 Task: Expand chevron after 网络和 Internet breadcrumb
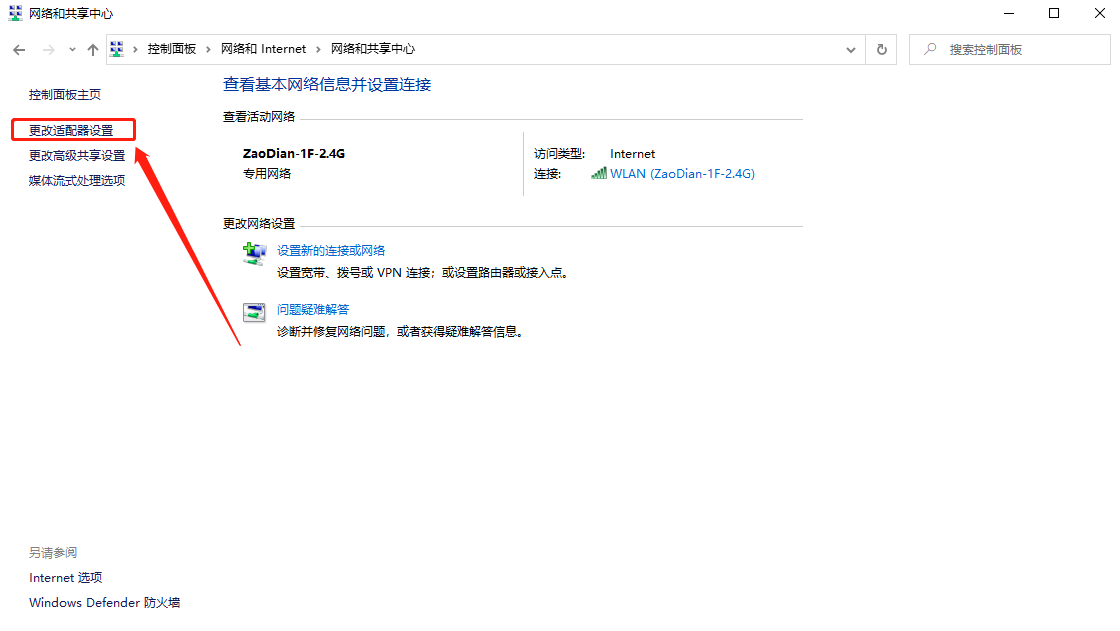(318, 49)
